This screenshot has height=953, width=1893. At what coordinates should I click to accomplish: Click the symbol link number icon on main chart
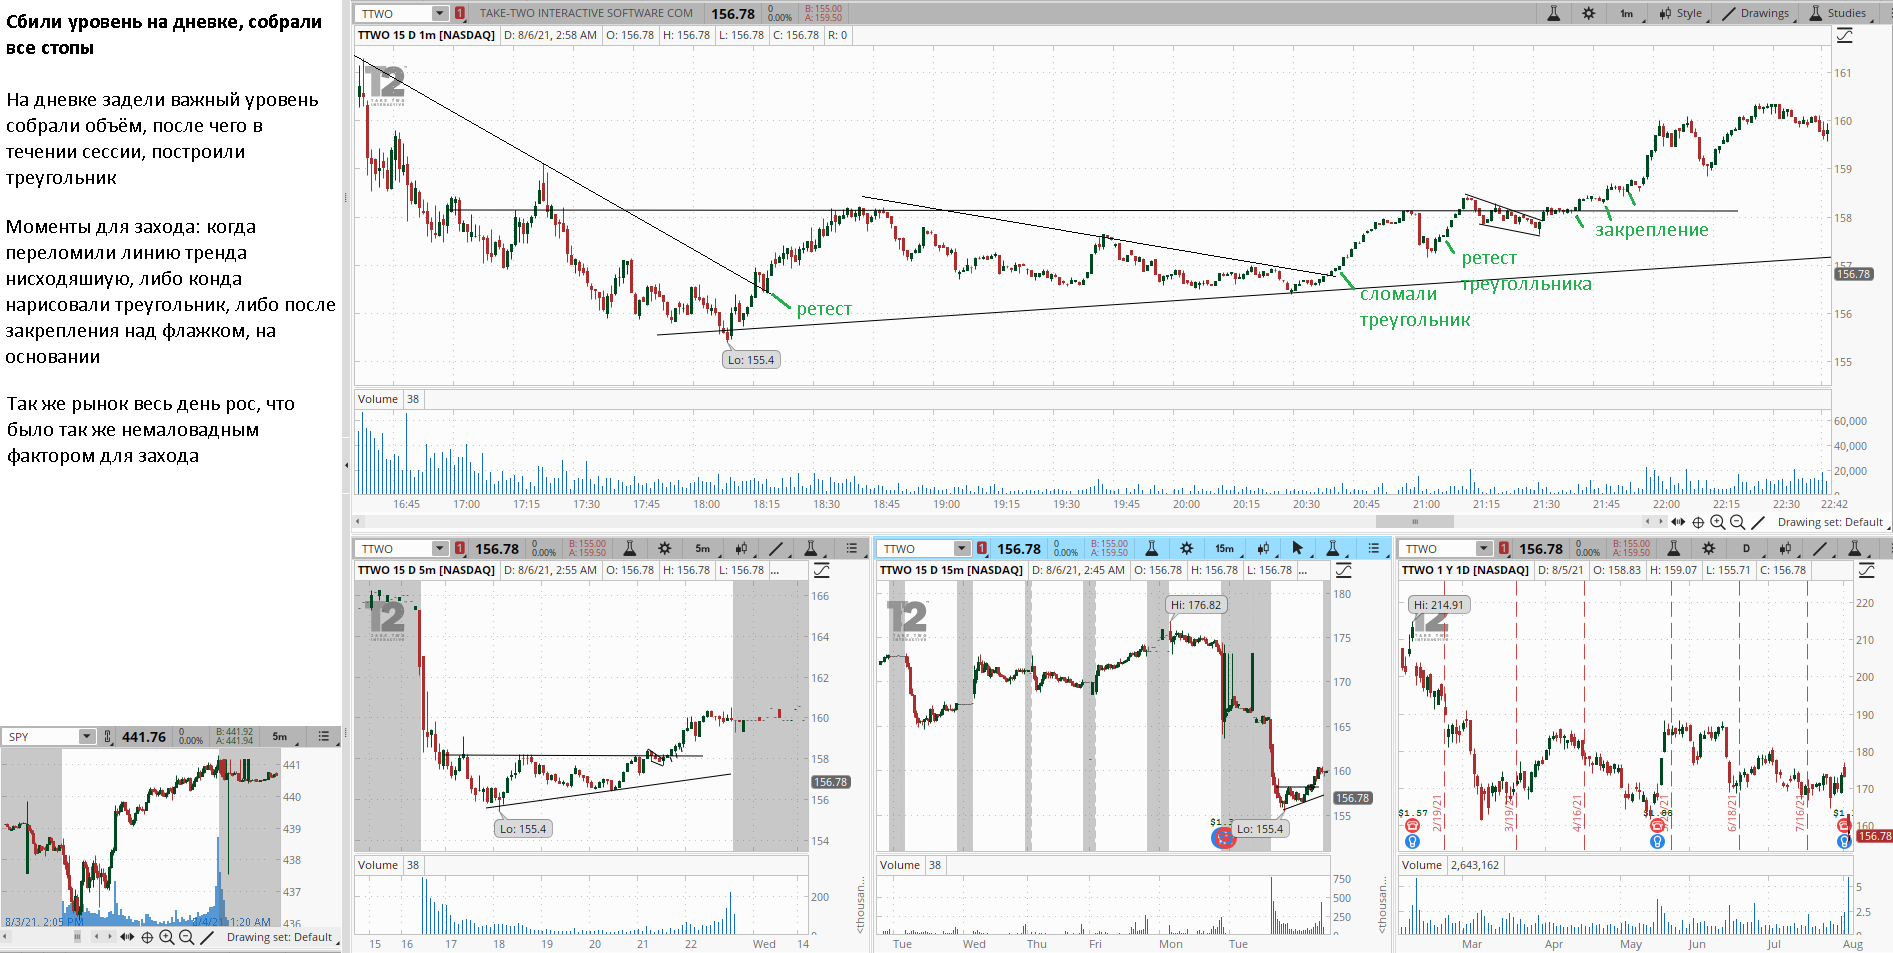tap(460, 13)
